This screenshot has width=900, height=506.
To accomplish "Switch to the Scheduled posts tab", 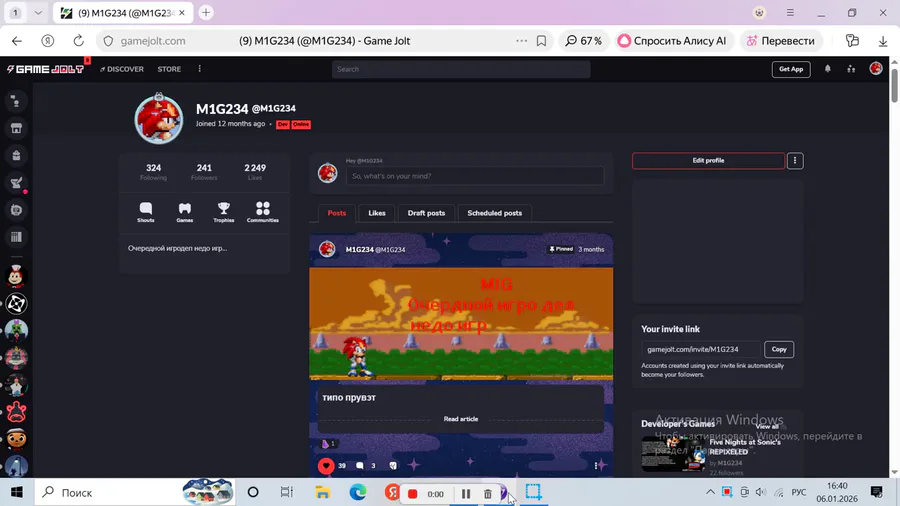I will click(x=495, y=213).
